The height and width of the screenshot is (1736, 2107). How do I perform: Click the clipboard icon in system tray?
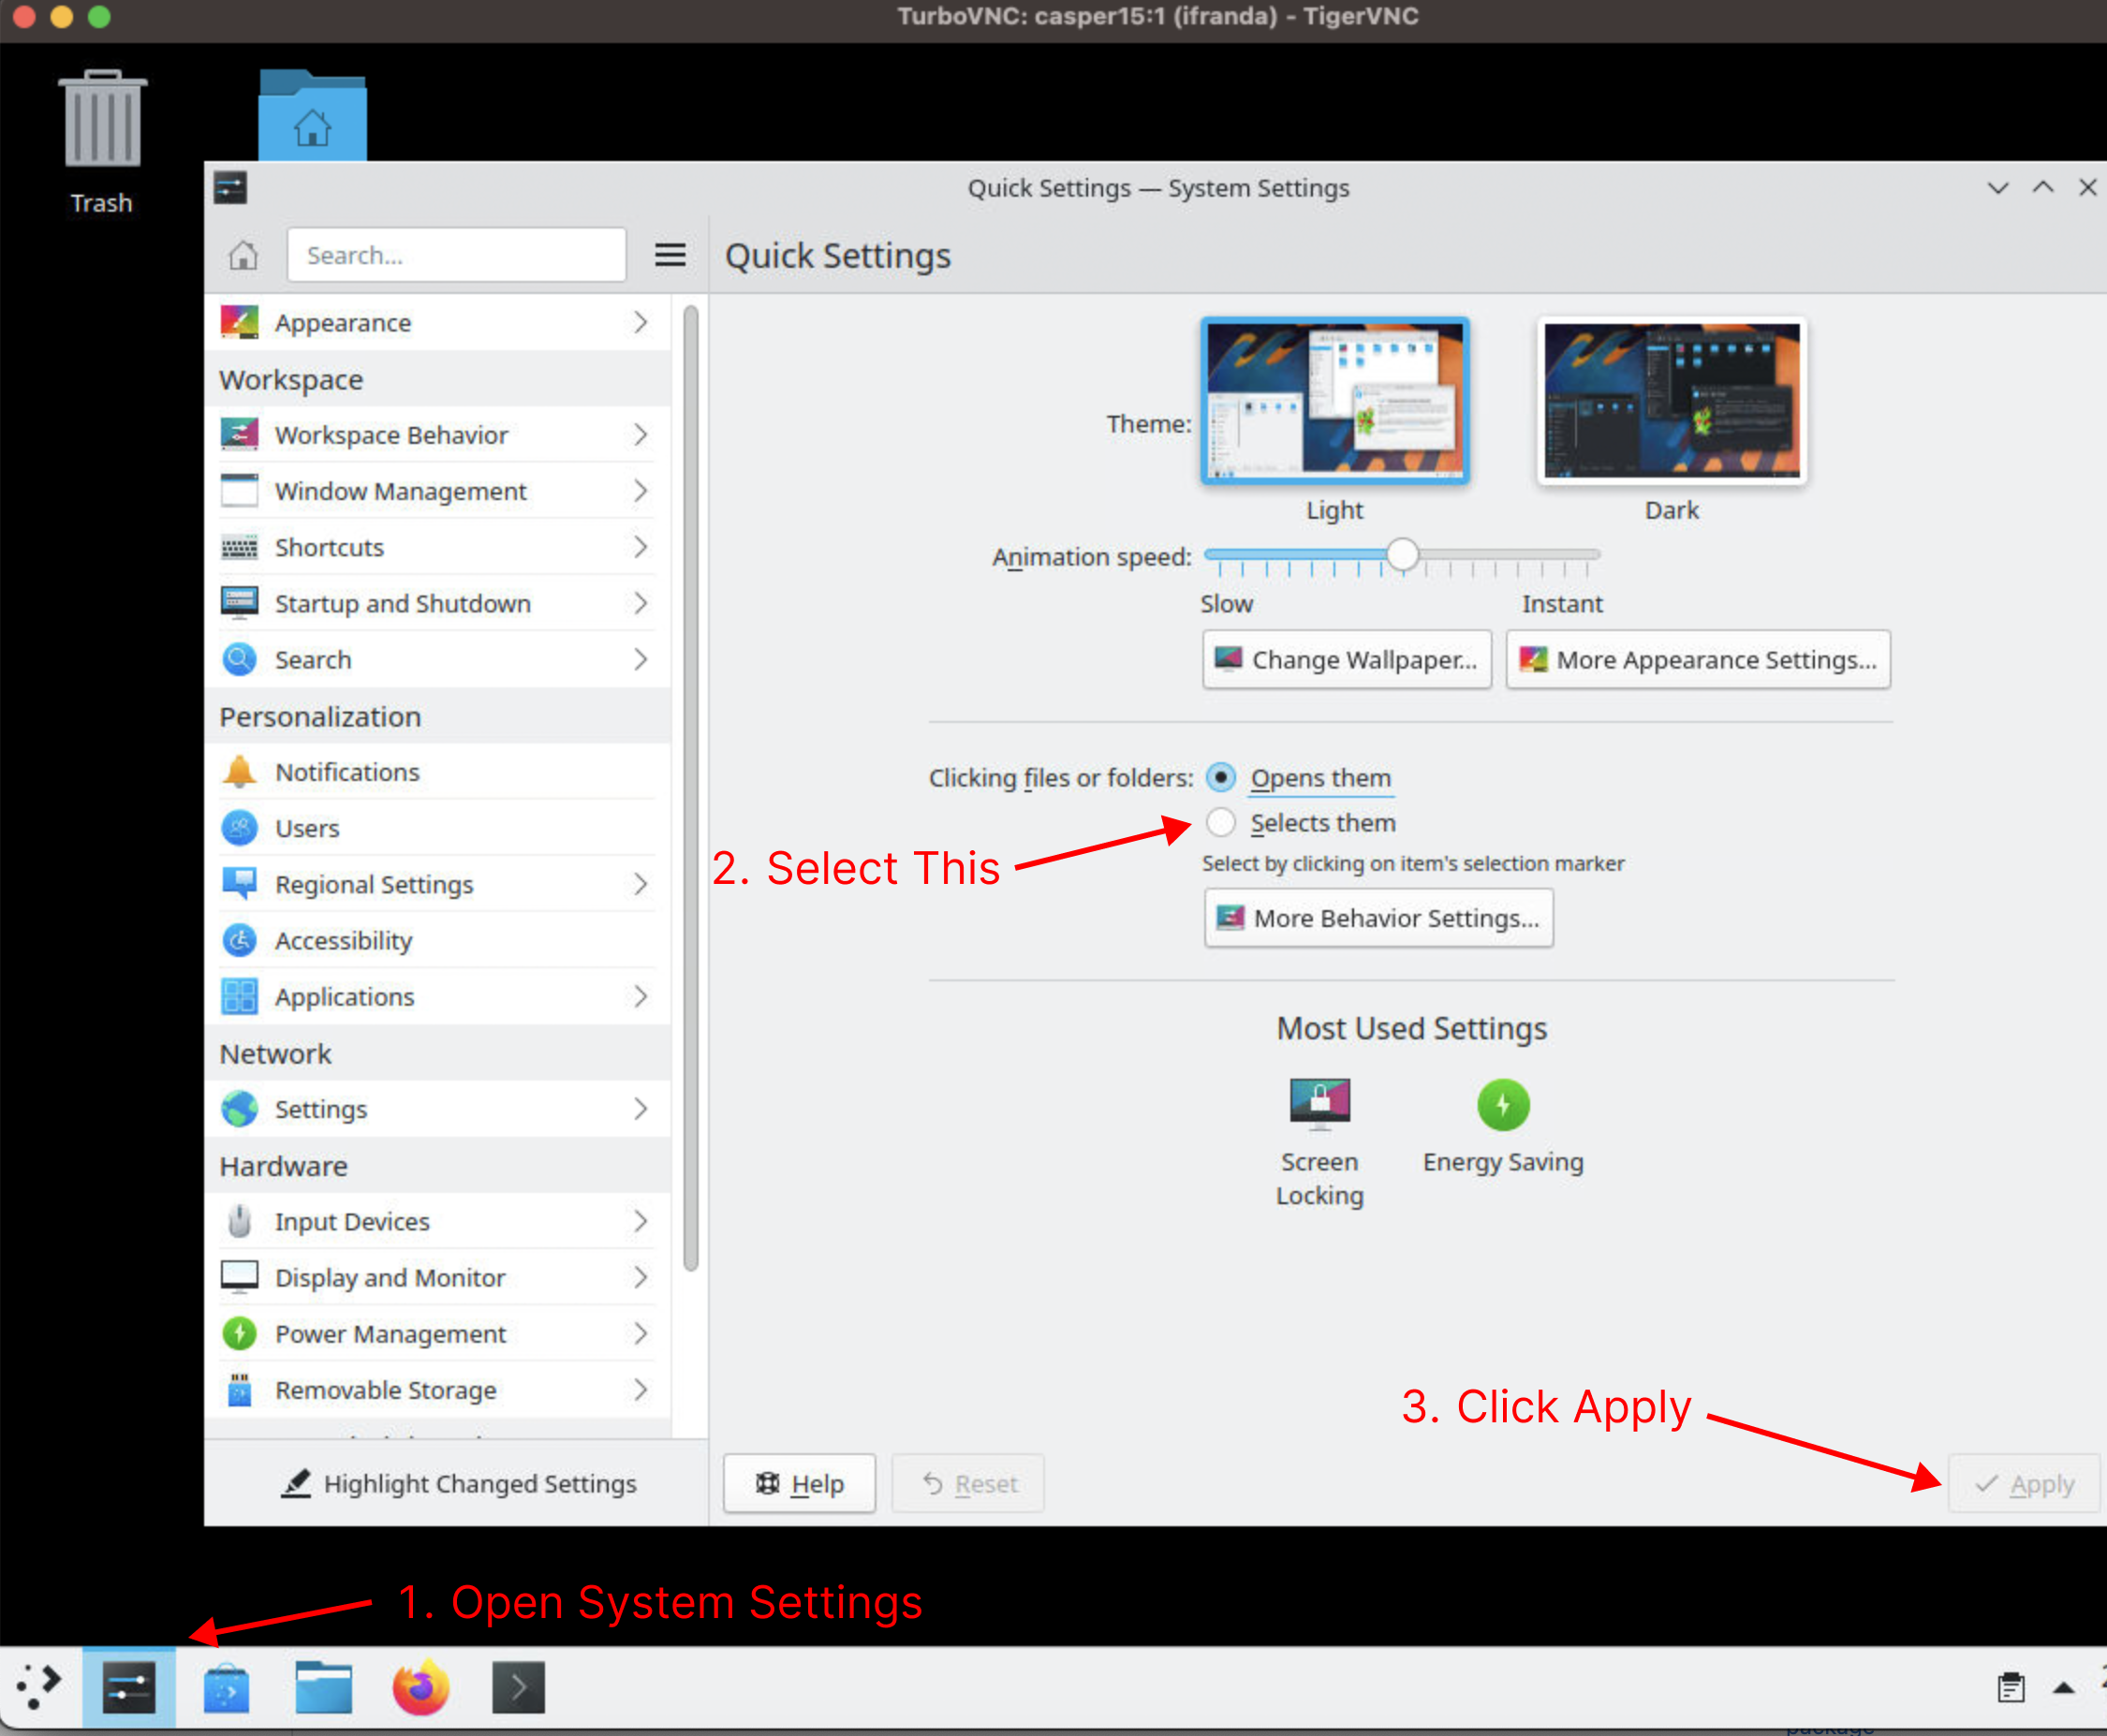2011,1688
